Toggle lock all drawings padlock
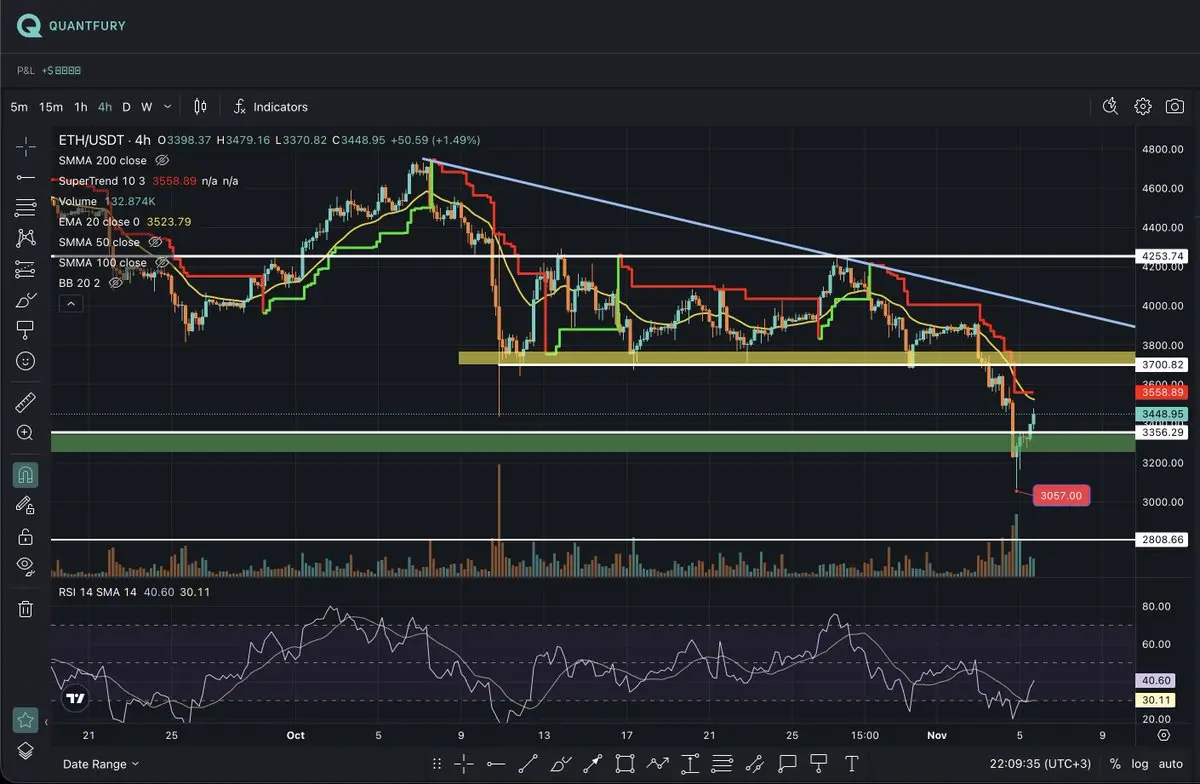This screenshot has width=1200, height=784. 25,536
